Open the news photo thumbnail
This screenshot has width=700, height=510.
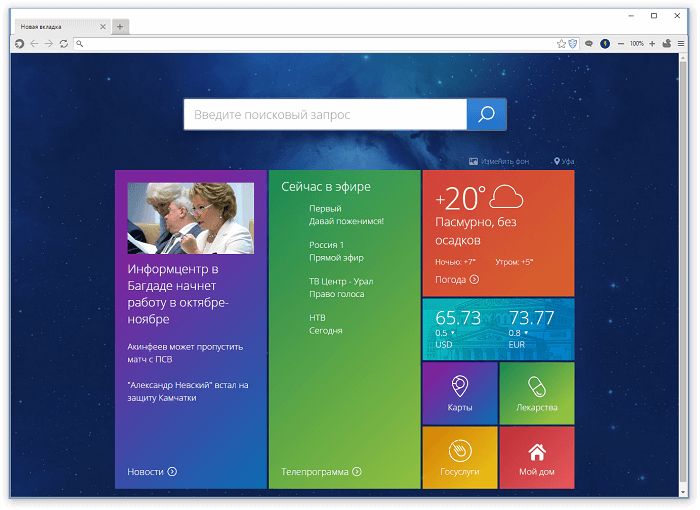point(191,218)
